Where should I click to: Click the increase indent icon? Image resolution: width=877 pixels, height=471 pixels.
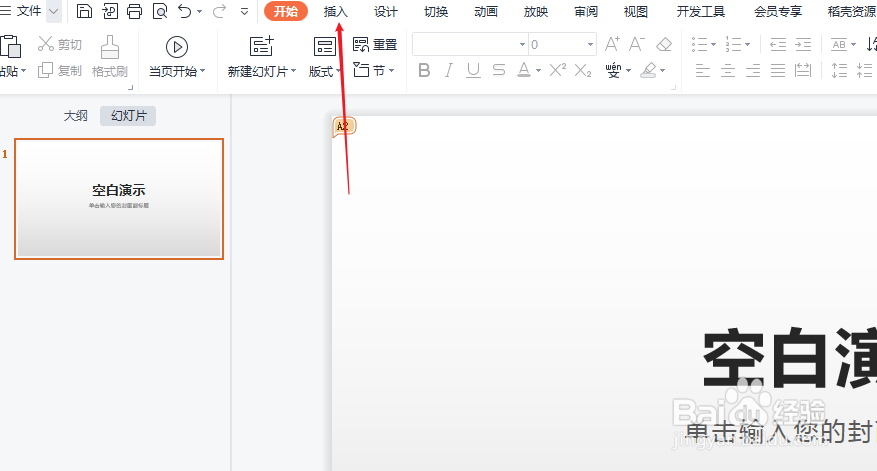[x=803, y=44]
